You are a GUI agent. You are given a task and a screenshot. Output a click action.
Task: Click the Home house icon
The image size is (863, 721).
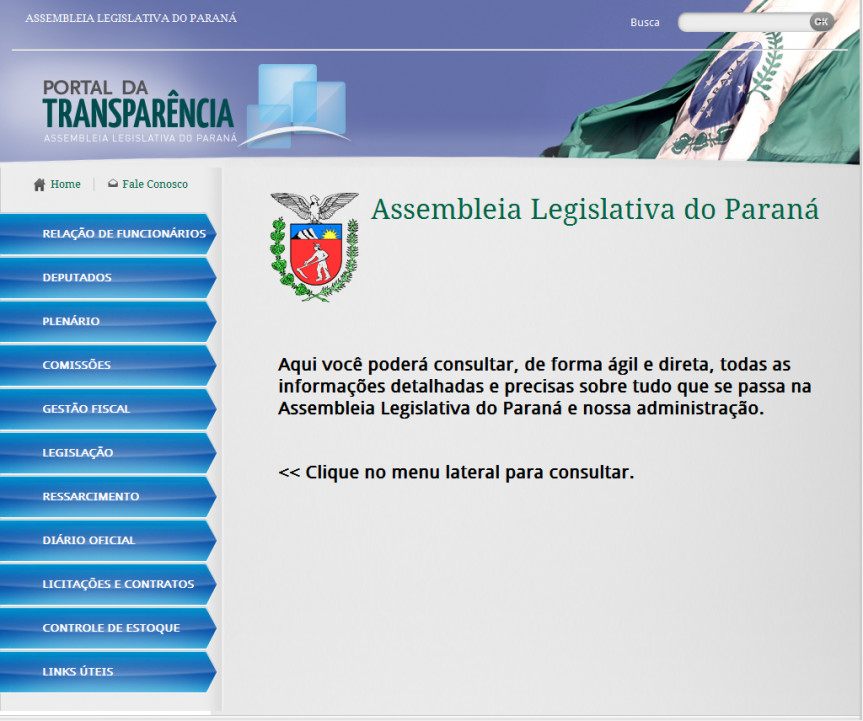tap(39, 185)
